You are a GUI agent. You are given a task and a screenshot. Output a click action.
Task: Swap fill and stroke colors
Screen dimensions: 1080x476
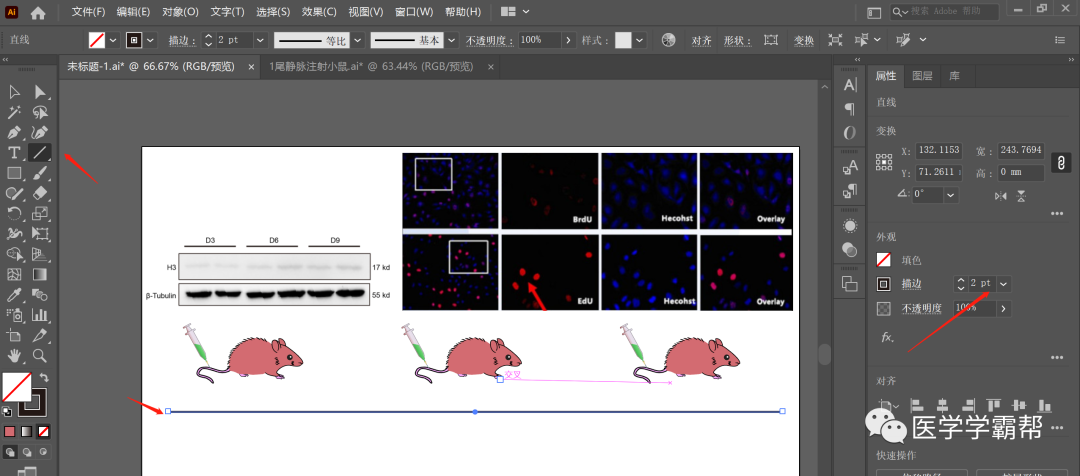coord(44,378)
